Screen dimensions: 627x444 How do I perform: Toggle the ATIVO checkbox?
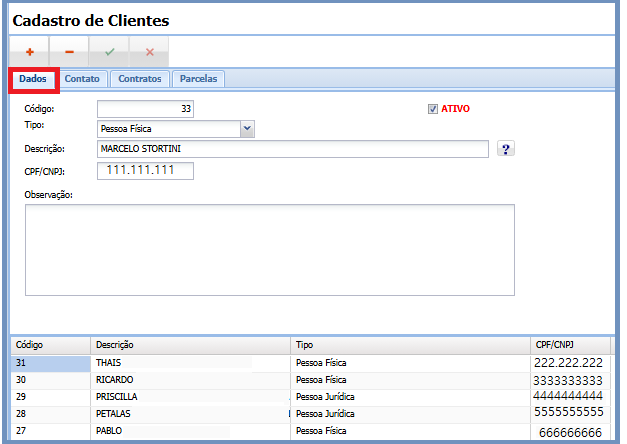coord(432,109)
